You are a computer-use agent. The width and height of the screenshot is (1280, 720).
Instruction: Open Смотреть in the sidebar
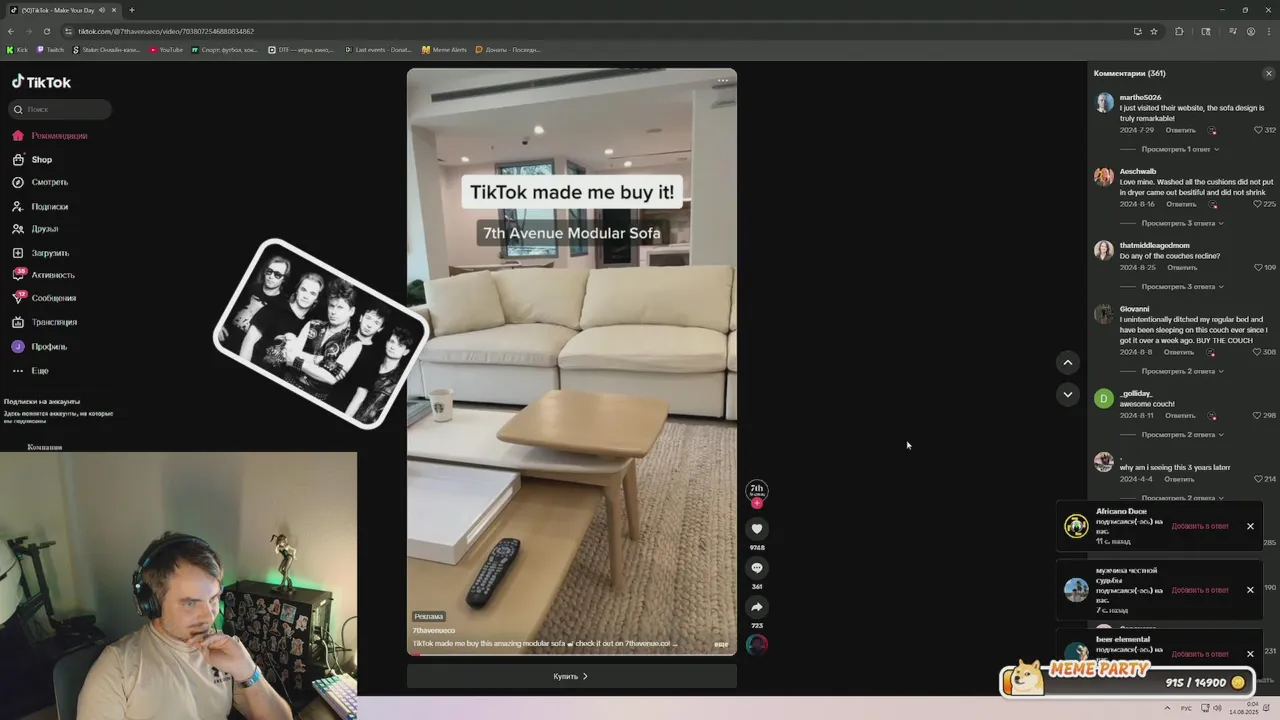point(41,183)
